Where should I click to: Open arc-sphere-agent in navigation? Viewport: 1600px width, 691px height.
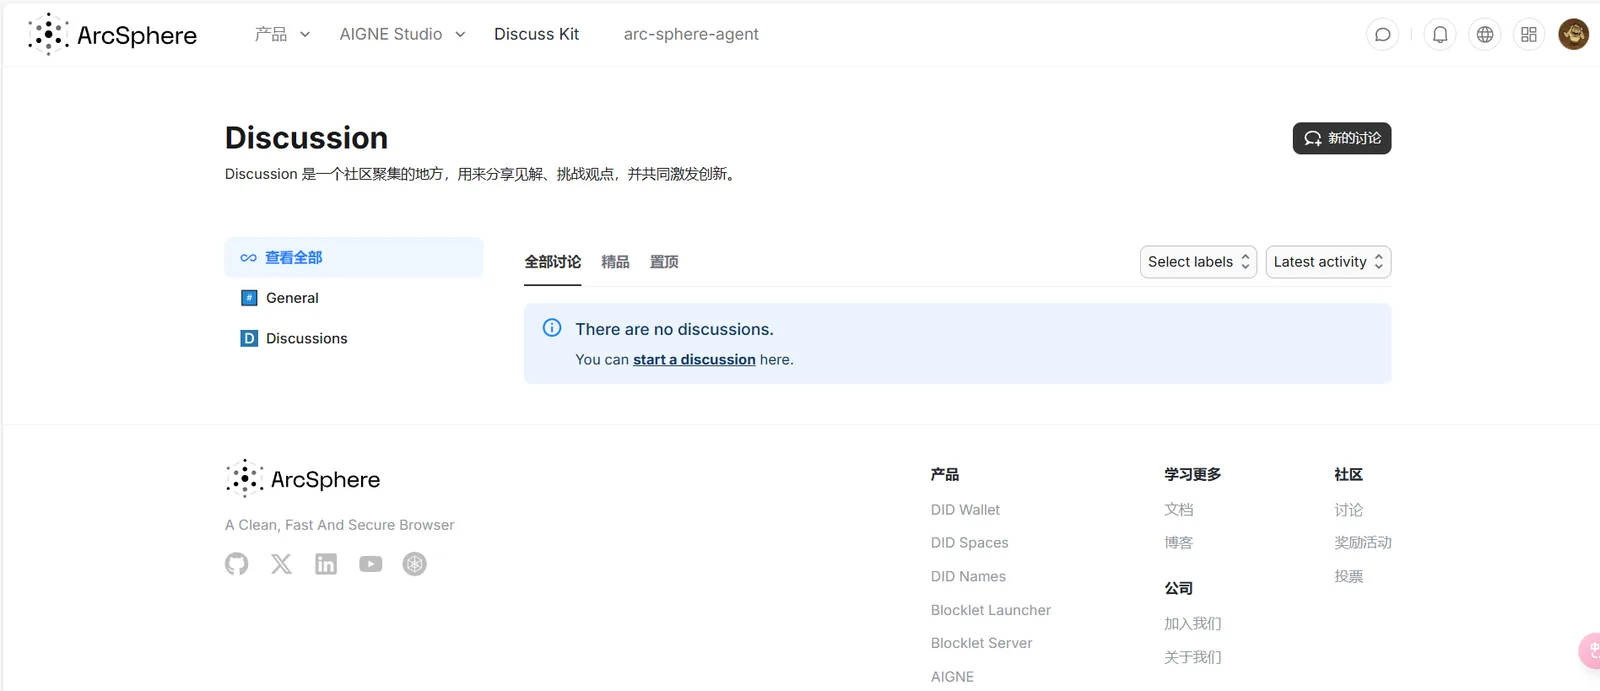(691, 34)
